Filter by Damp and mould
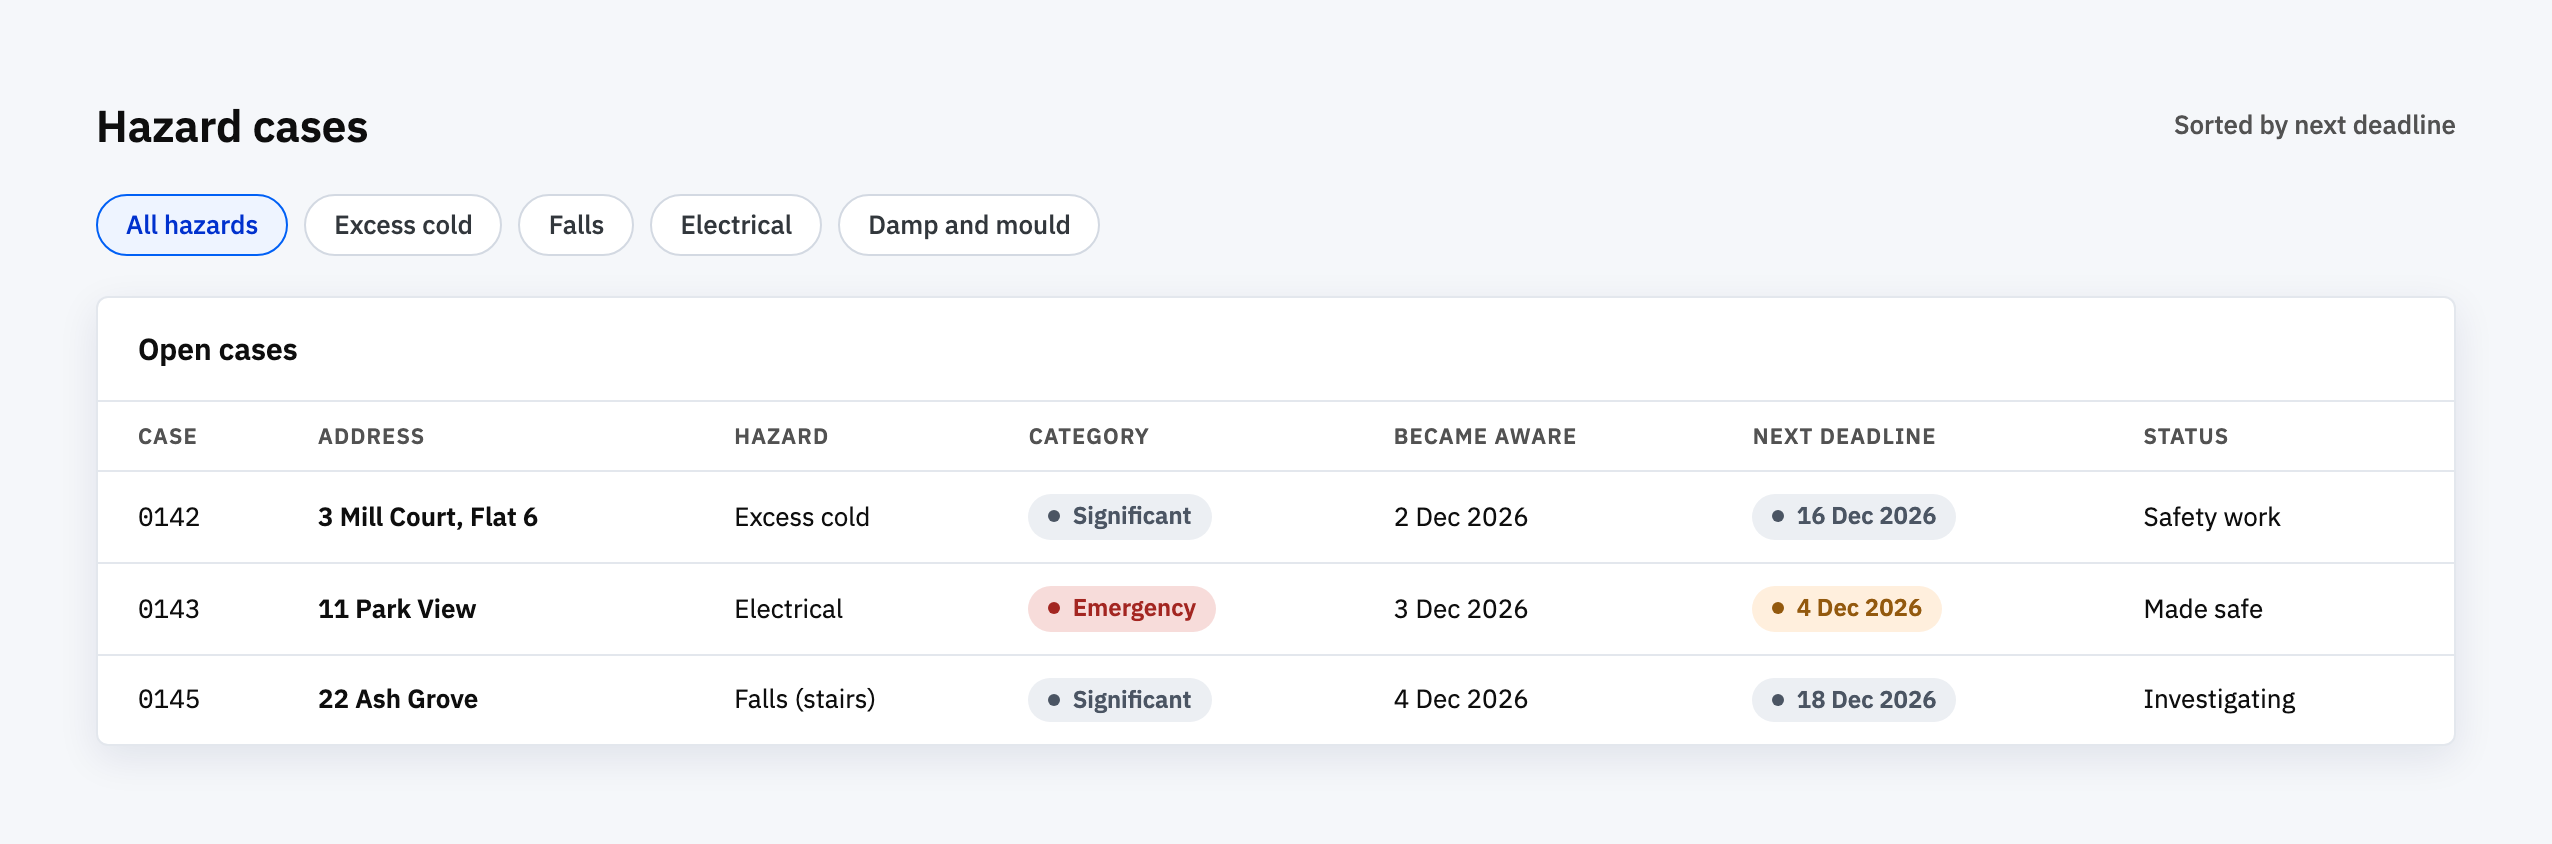This screenshot has width=2552, height=844. [x=969, y=225]
